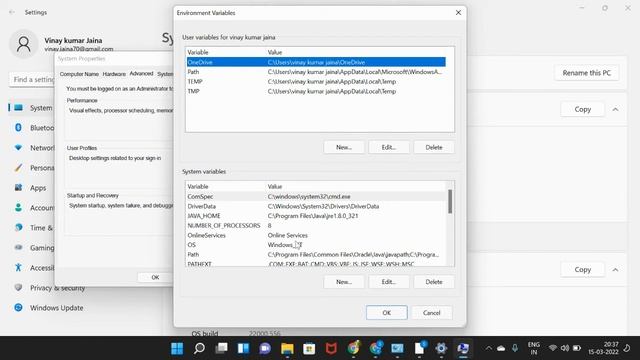Image resolution: width=640 pixels, height=360 pixels.
Task: Select the OS system variable row
Action: click(316, 245)
